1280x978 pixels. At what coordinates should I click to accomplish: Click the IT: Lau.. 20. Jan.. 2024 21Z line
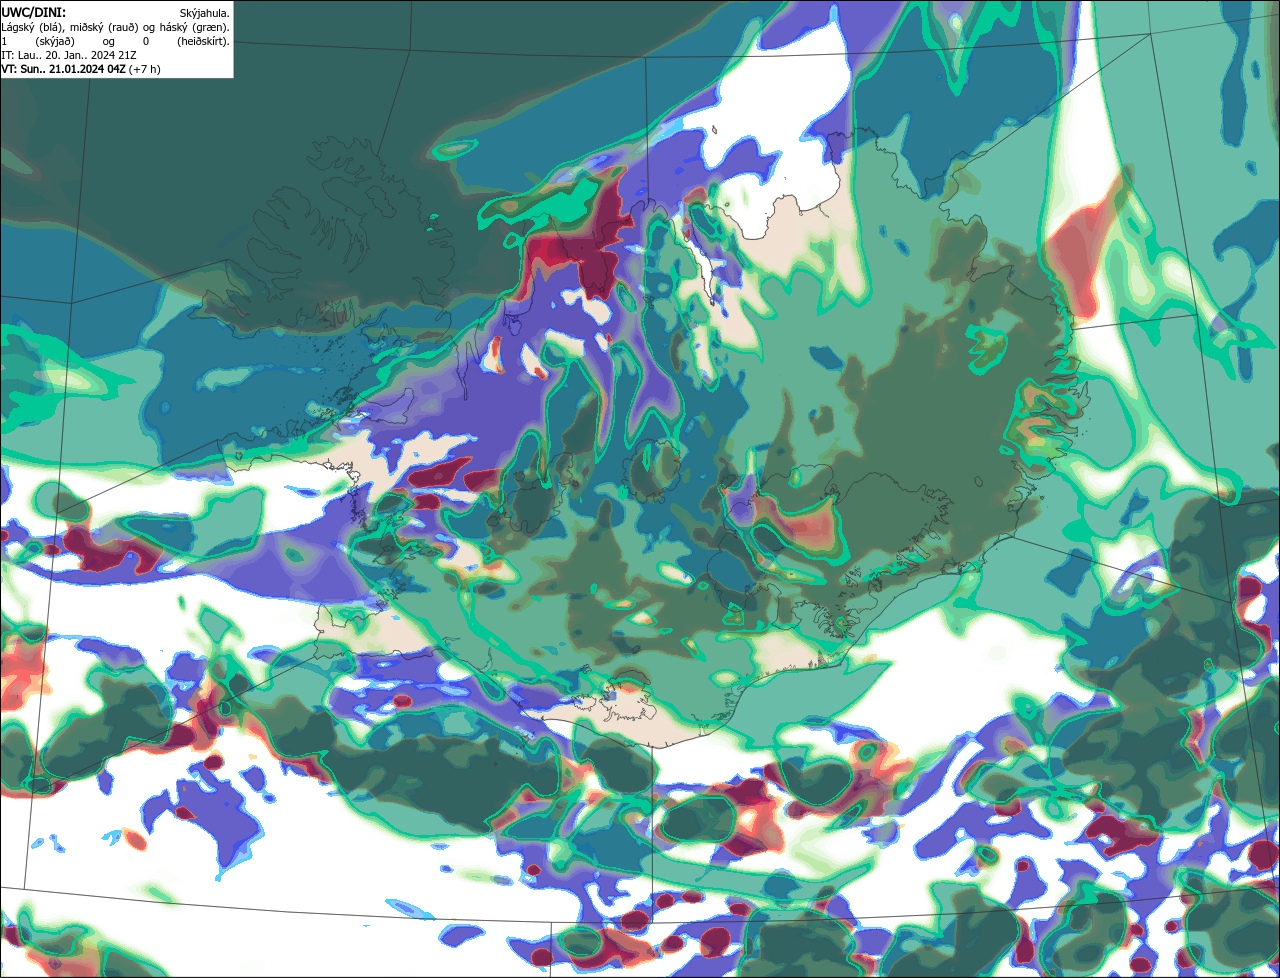(69, 55)
